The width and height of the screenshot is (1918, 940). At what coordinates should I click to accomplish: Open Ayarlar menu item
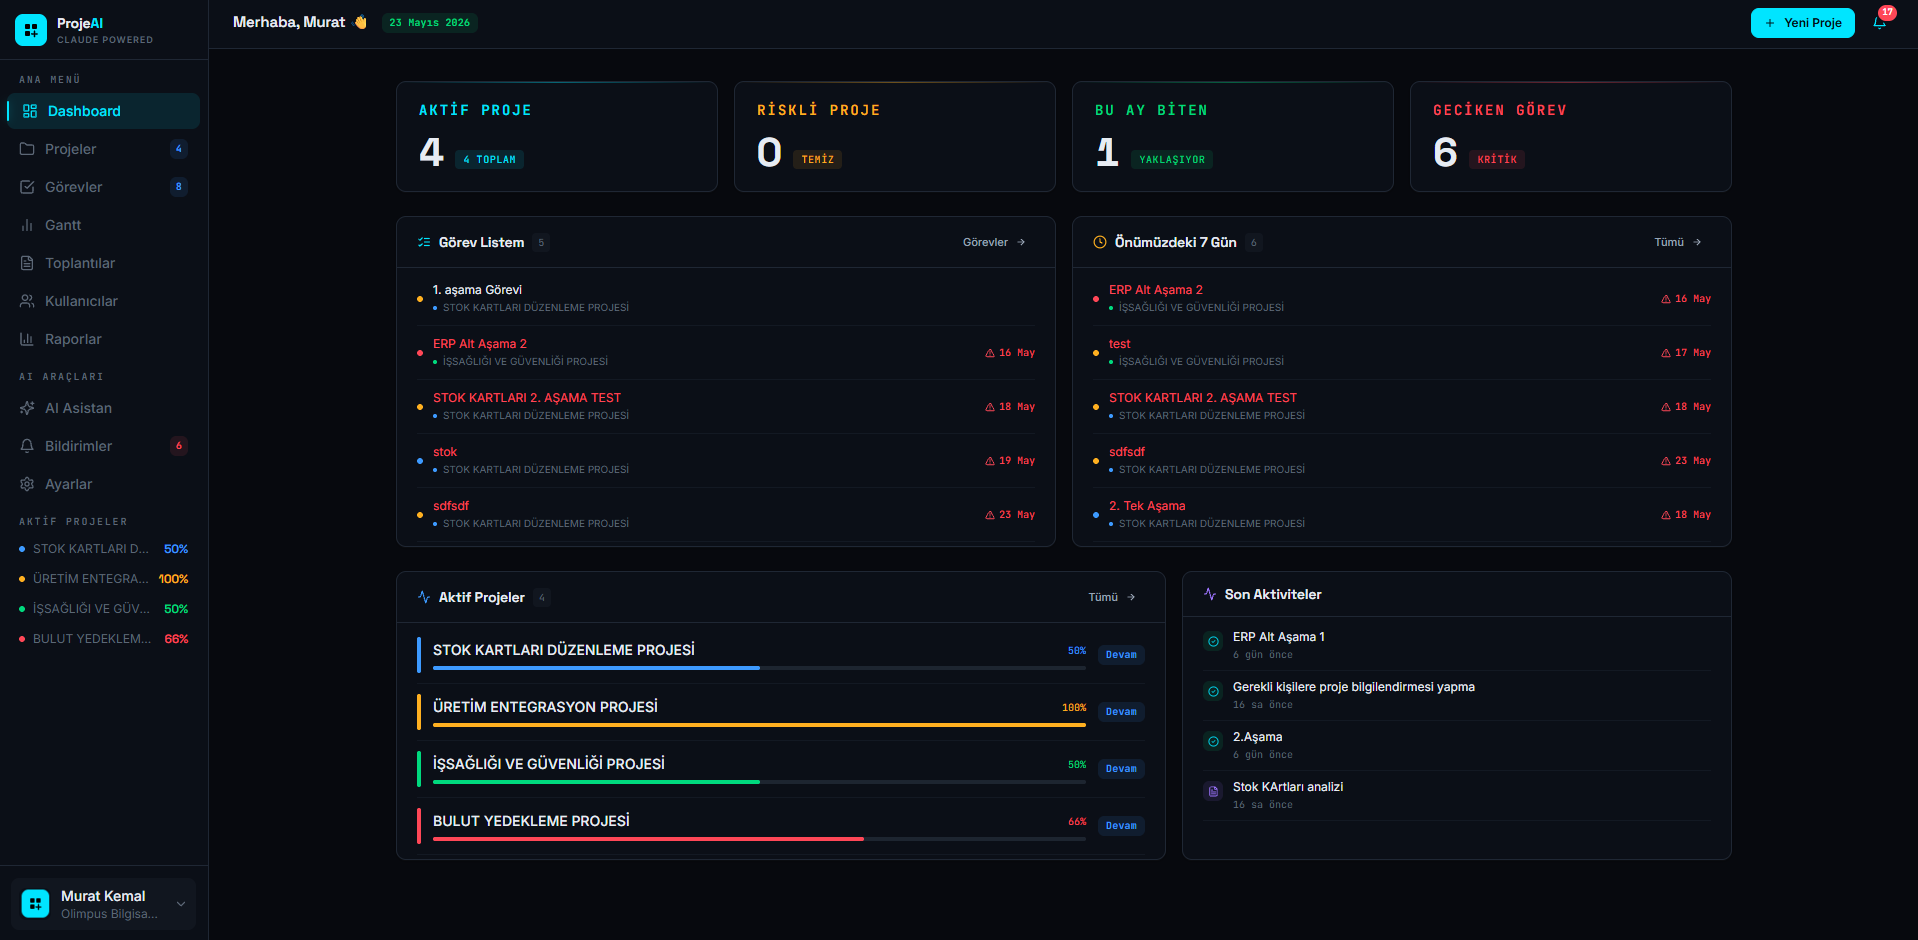coord(104,484)
